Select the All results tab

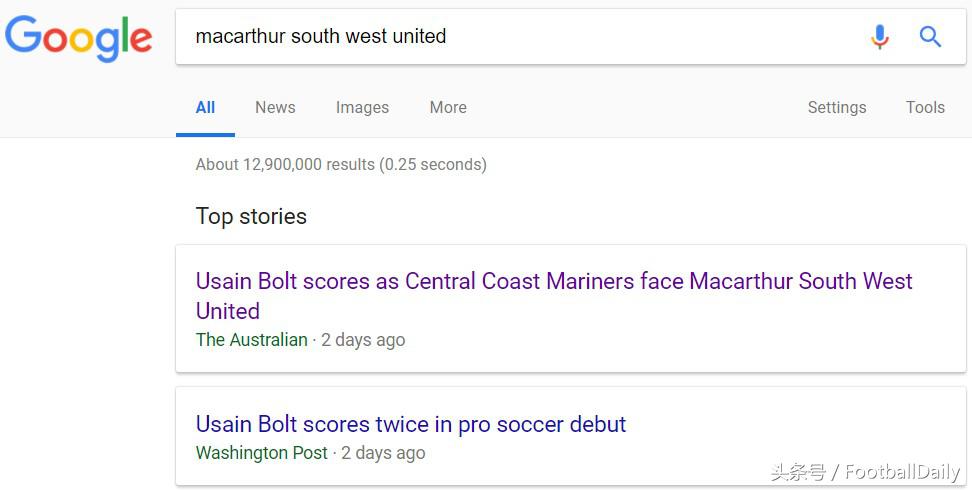coord(205,107)
